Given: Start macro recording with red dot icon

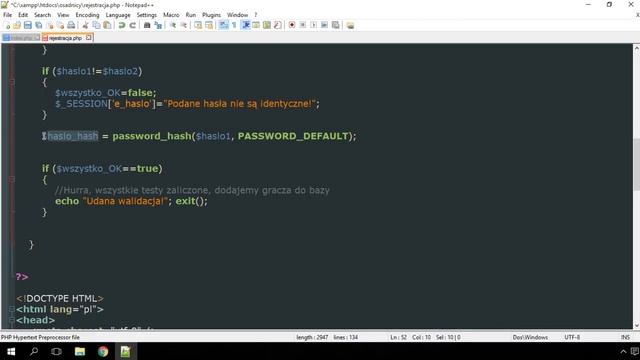Looking at the screenshot, I should [x=292, y=25].
